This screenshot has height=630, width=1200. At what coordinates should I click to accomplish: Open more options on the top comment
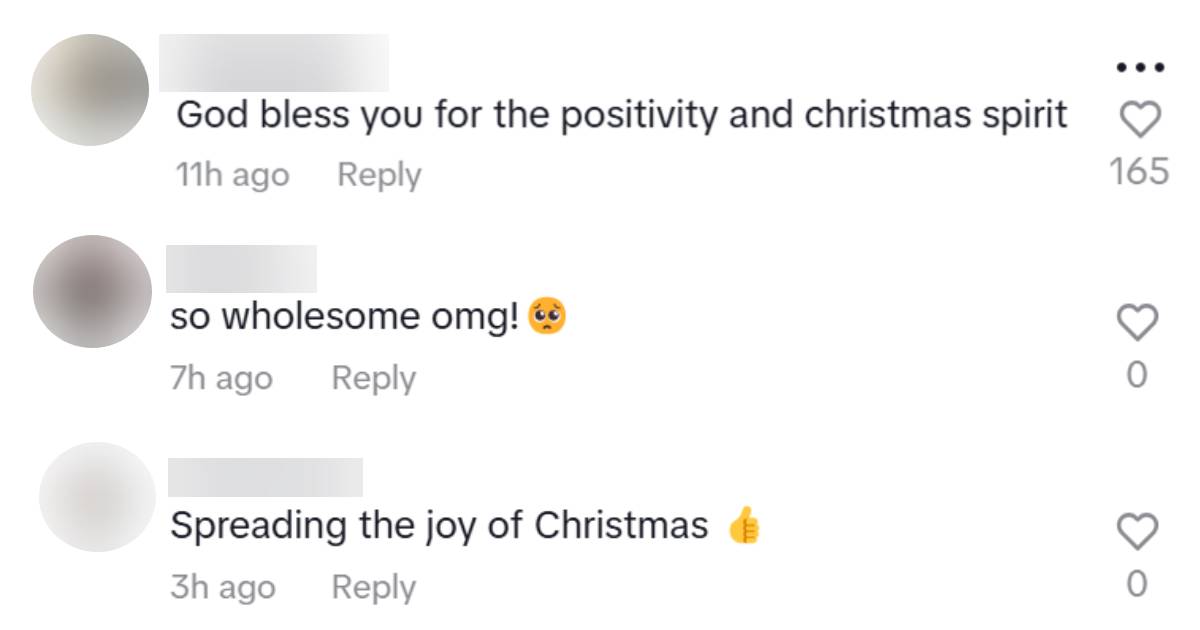1140,68
